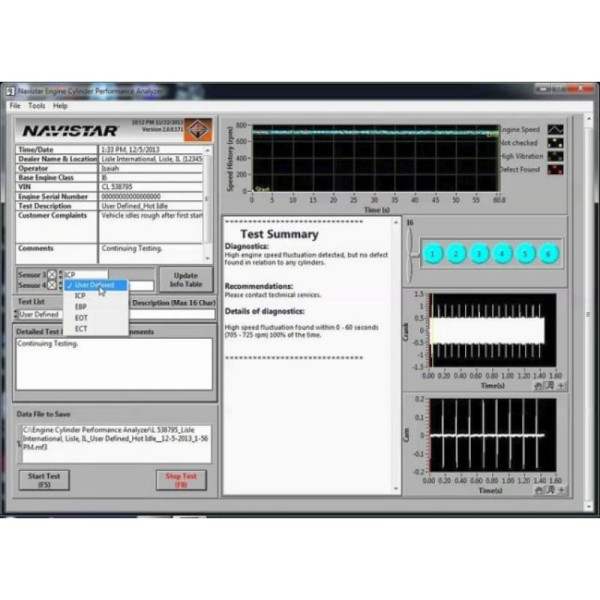
Task: Choose EBP in the sensor dropdown
Action: tap(81, 307)
